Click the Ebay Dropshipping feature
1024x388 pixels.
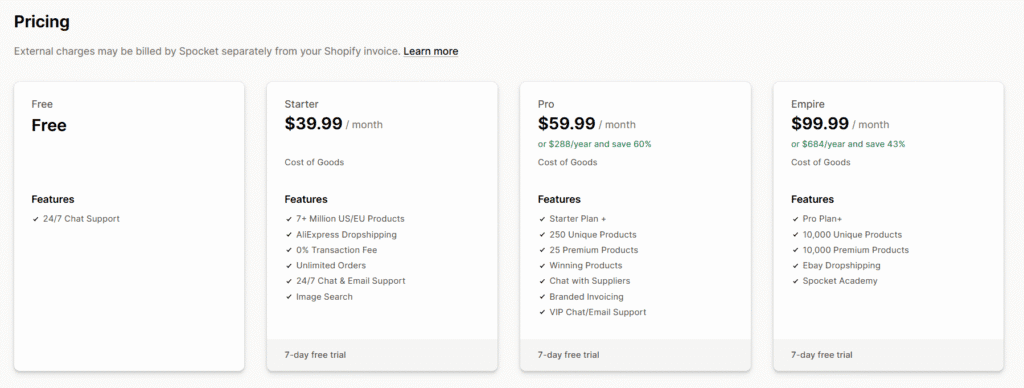coord(842,265)
